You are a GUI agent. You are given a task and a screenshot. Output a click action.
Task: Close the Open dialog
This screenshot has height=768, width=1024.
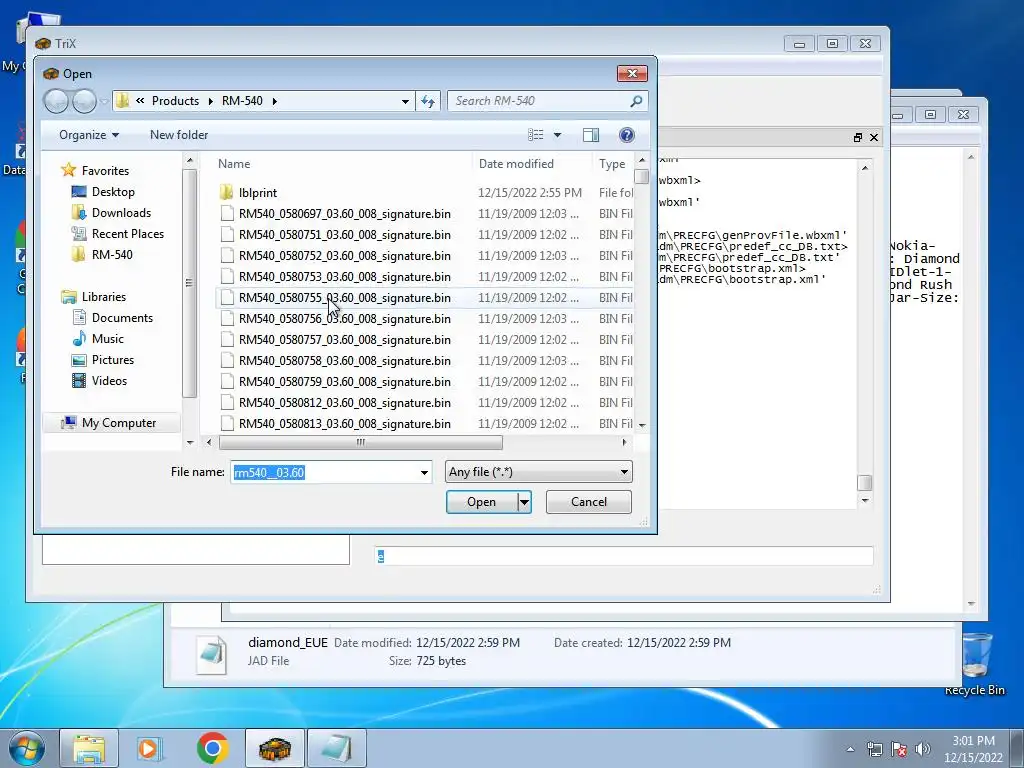pos(632,73)
